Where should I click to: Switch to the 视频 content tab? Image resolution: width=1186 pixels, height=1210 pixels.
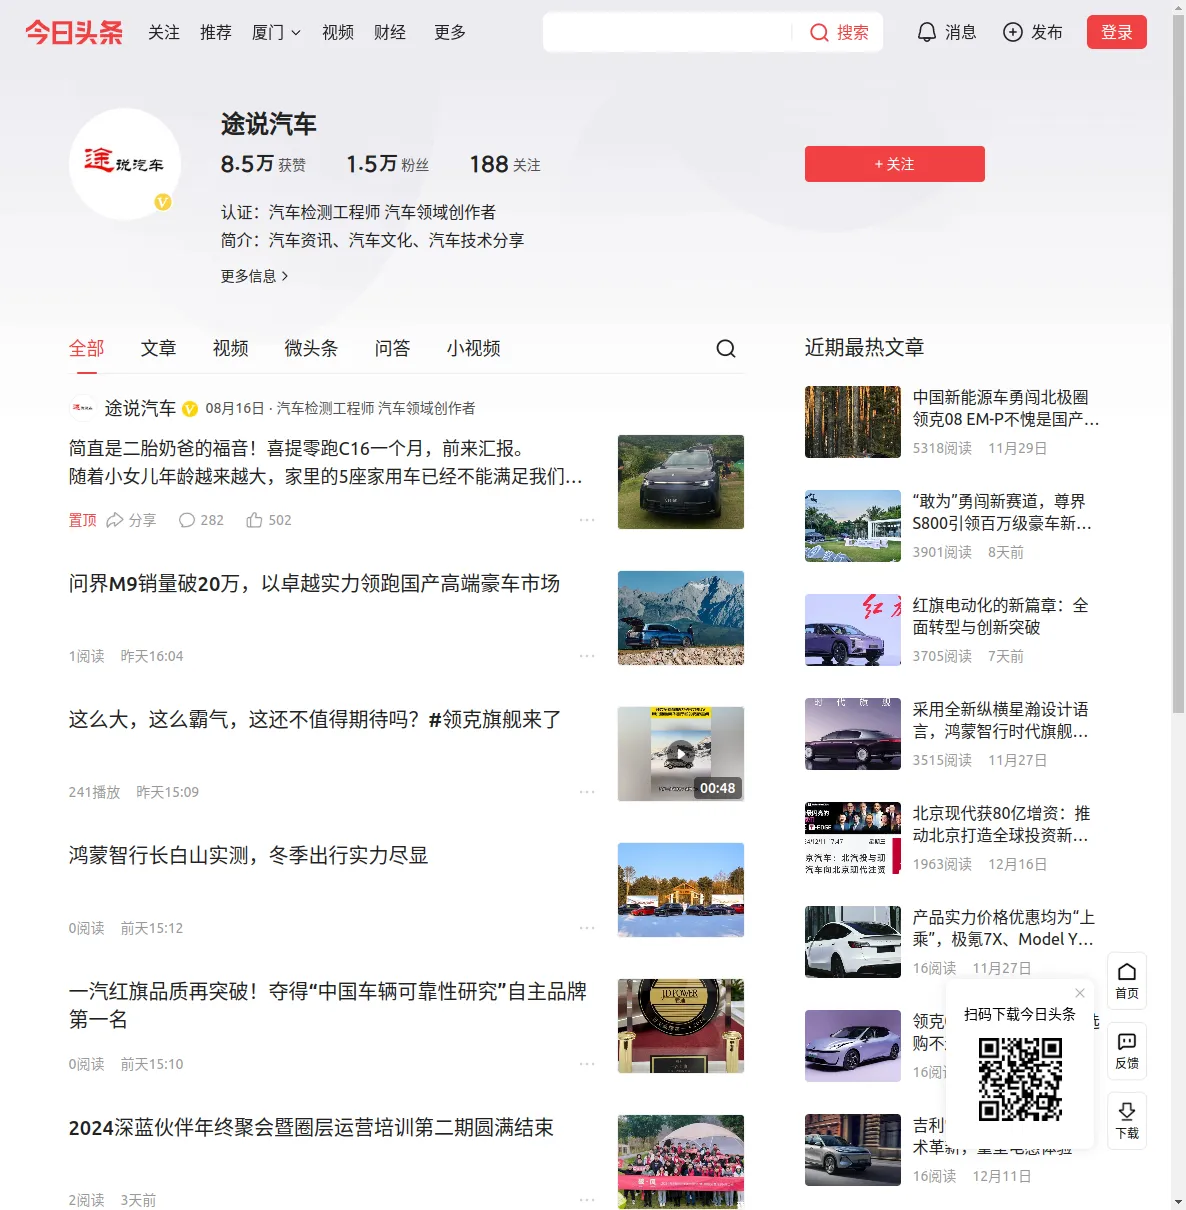[231, 348]
